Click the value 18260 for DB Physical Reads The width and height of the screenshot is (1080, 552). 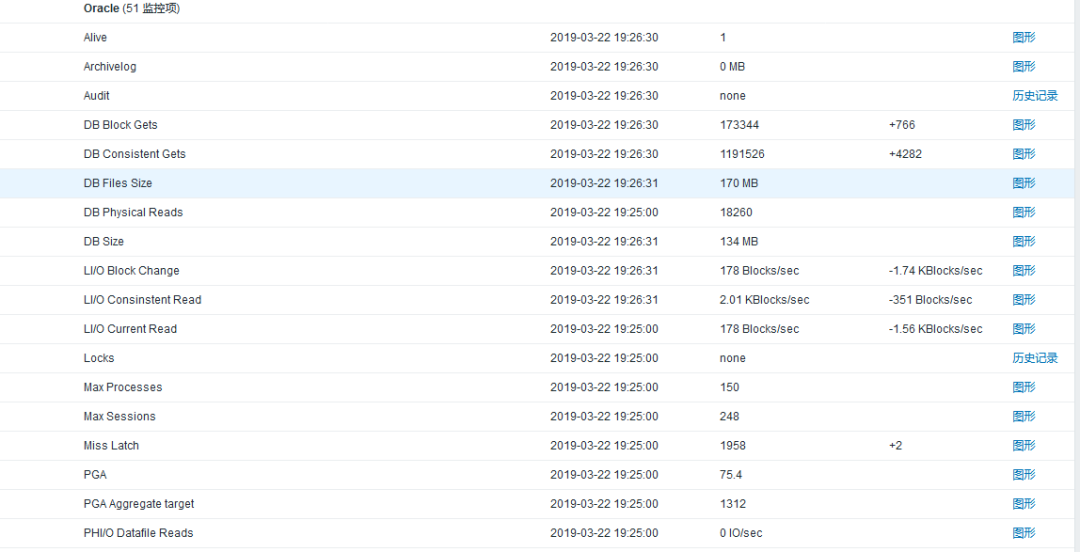[736, 212]
